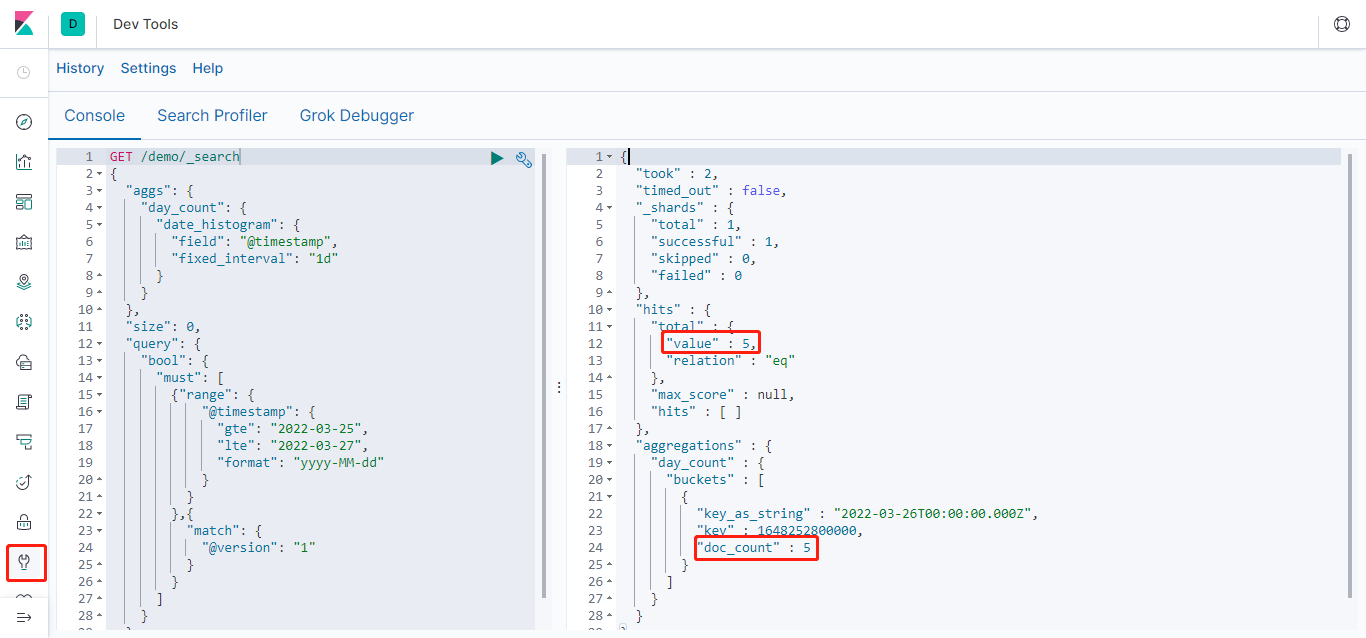1366x638 pixels.
Task: Collapse response root fold at line 1
Action: (610, 157)
